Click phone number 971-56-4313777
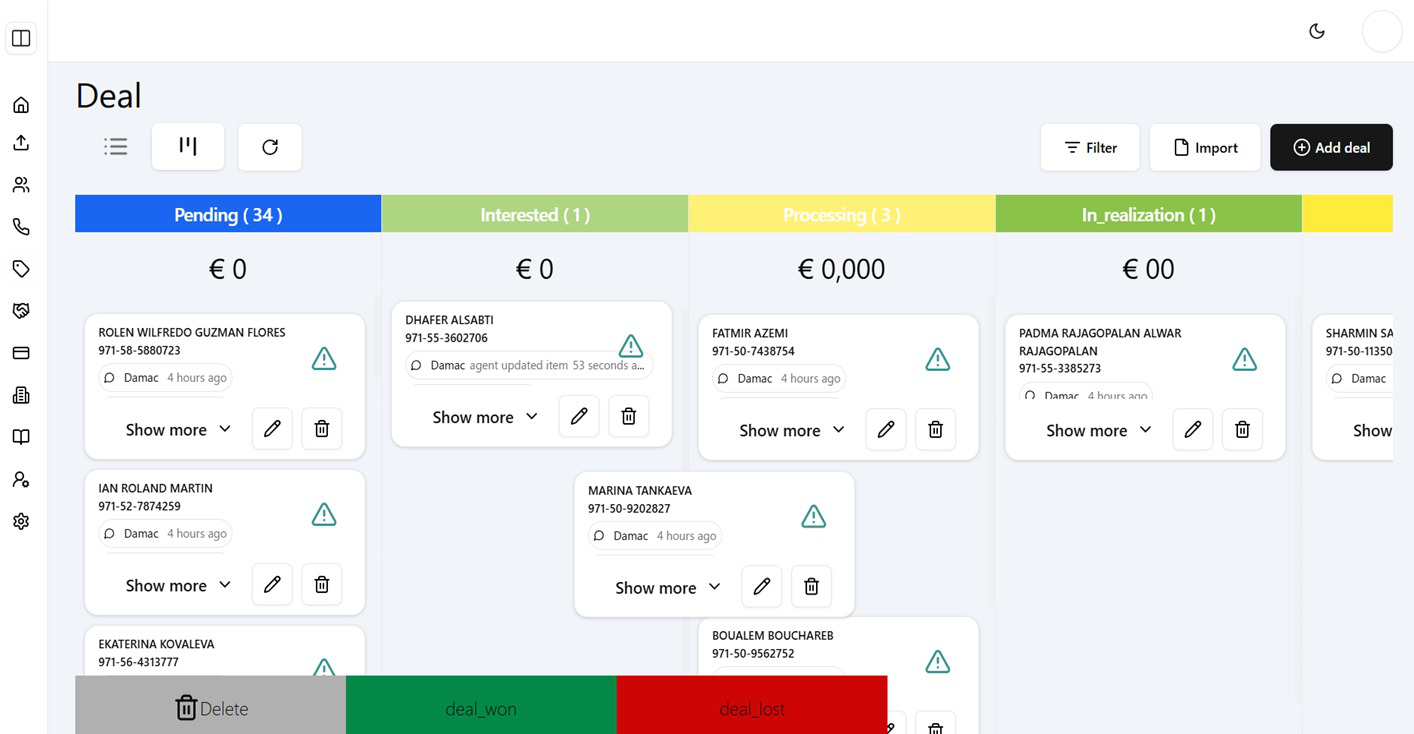 point(139,662)
